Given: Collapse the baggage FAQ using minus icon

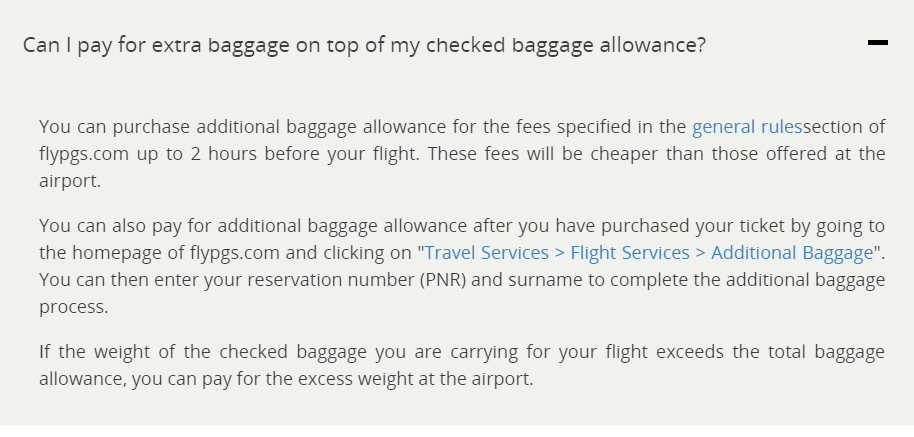Looking at the screenshot, I should 878,43.
